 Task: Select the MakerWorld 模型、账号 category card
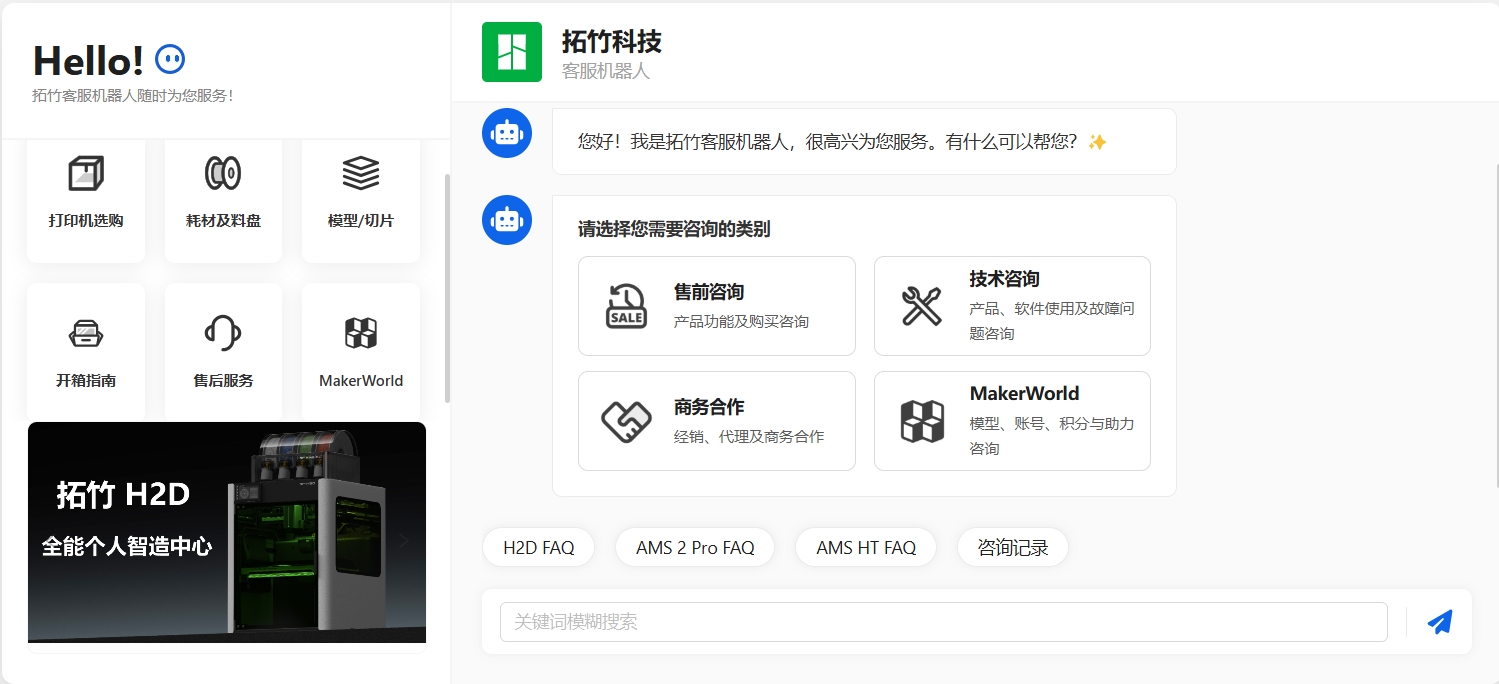click(1012, 421)
